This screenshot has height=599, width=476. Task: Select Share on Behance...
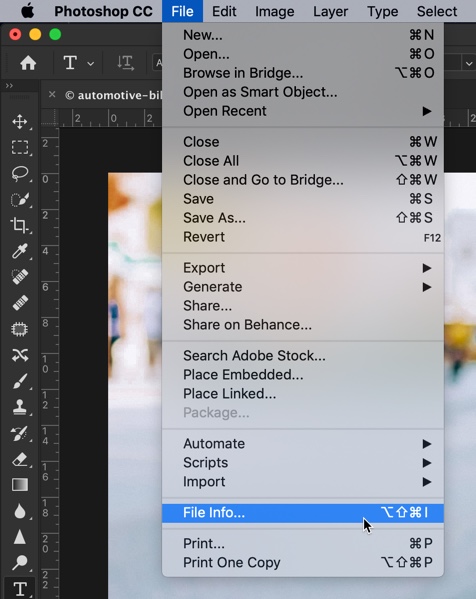pos(303,325)
